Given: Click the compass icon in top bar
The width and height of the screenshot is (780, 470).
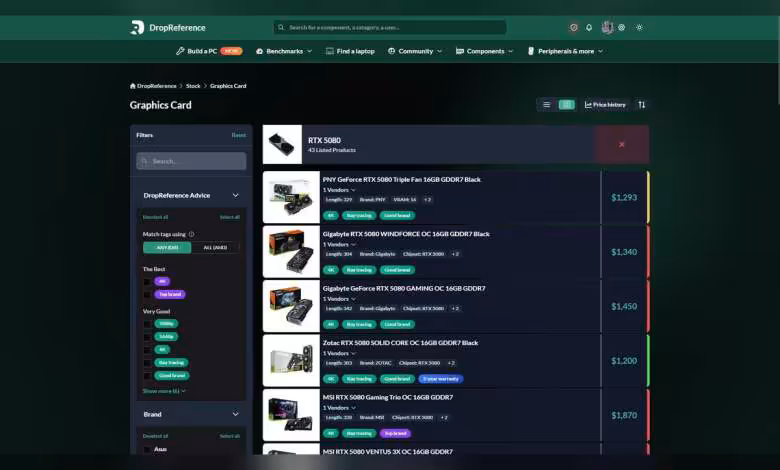Looking at the screenshot, I should click(x=574, y=27).
